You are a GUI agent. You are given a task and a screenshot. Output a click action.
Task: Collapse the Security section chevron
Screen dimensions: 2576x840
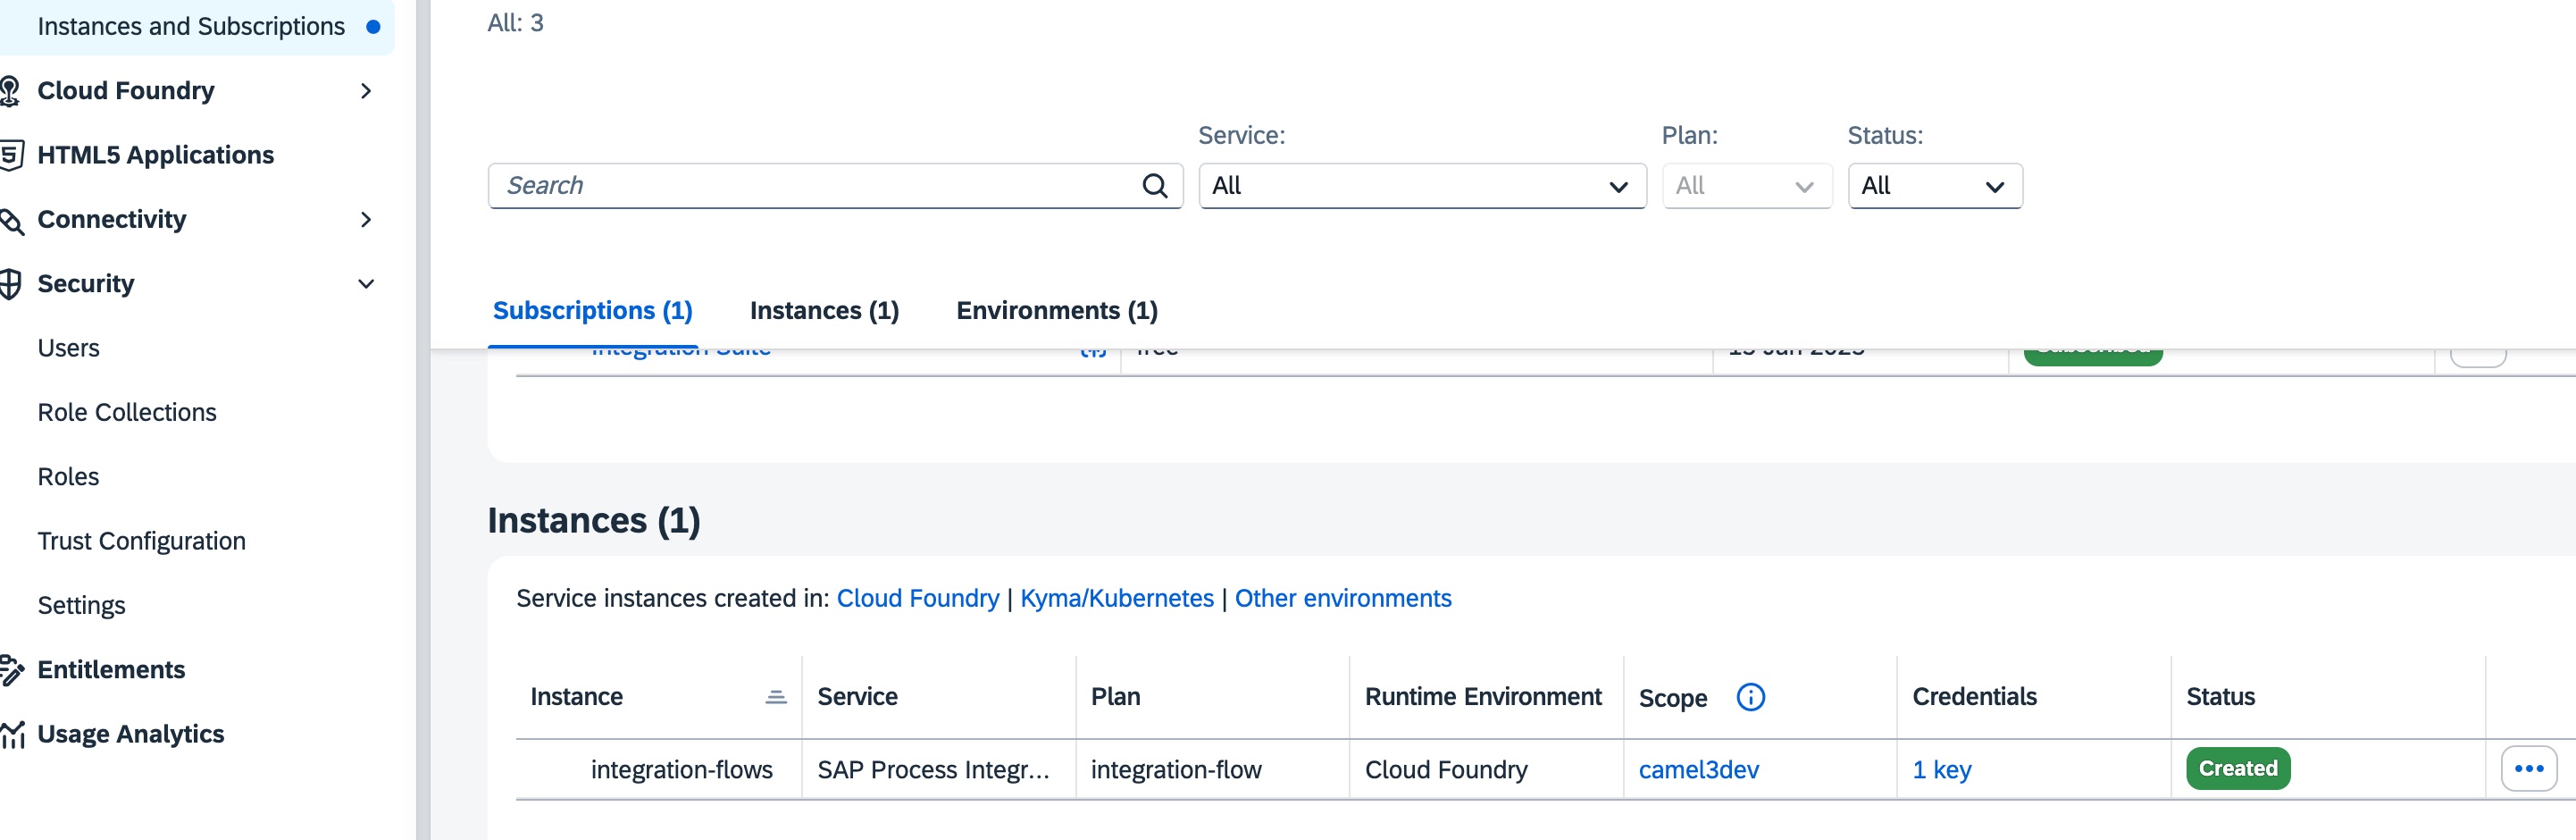click(366, 284)
